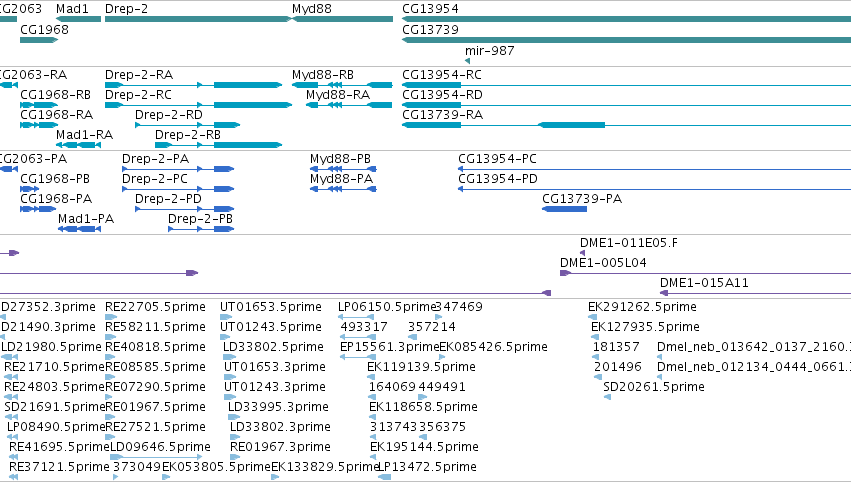Select the Mad1 gene label
The image size is (851, 482).
pyautogui.click(x=72, y=9)
